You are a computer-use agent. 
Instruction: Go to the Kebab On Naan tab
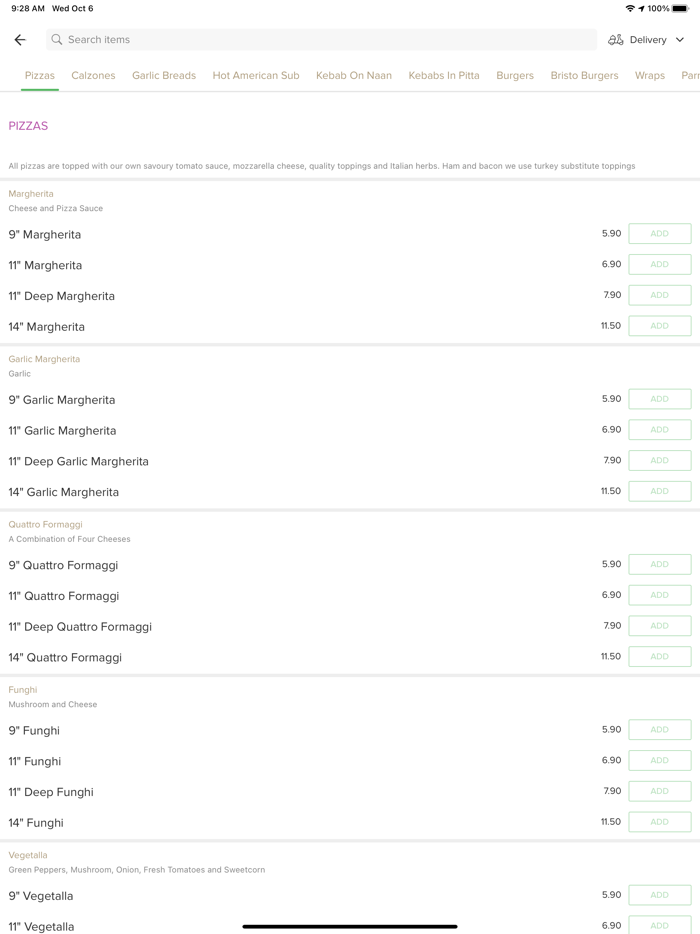[x=354, y=76]
